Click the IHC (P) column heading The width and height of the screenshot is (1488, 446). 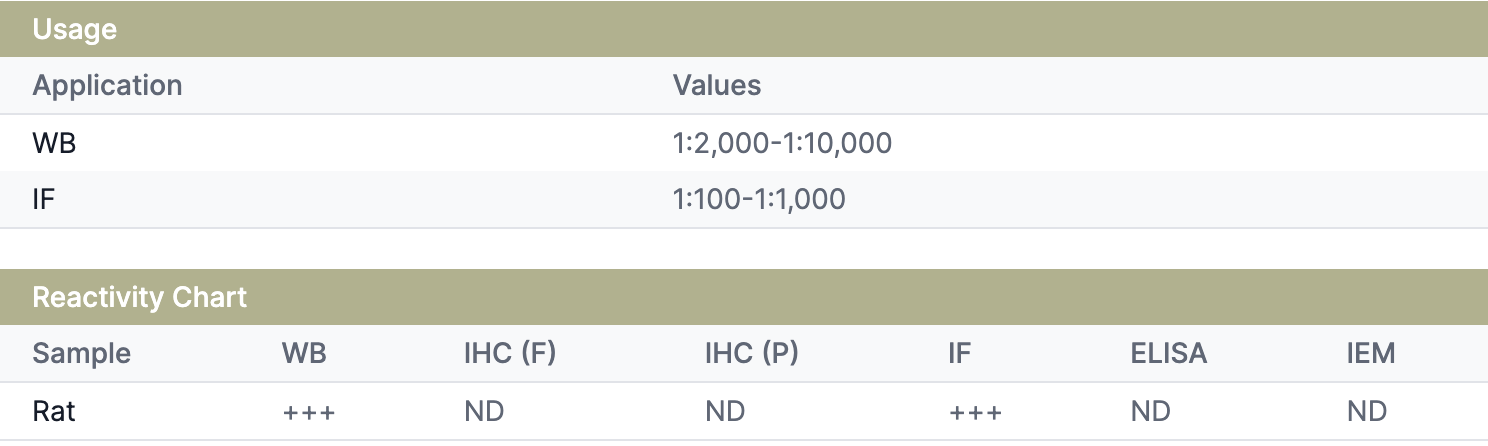(752, 354)
